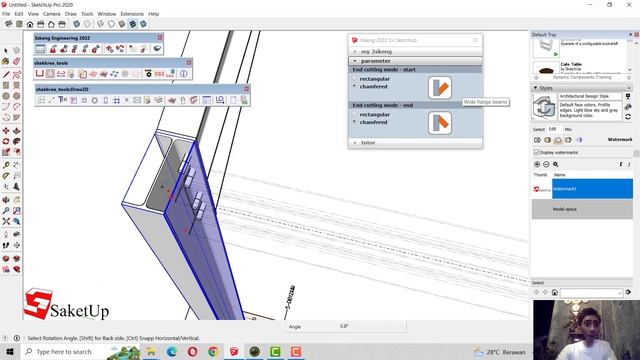Open the Extensions menu

pyautogui.click(x=132, y=14)
